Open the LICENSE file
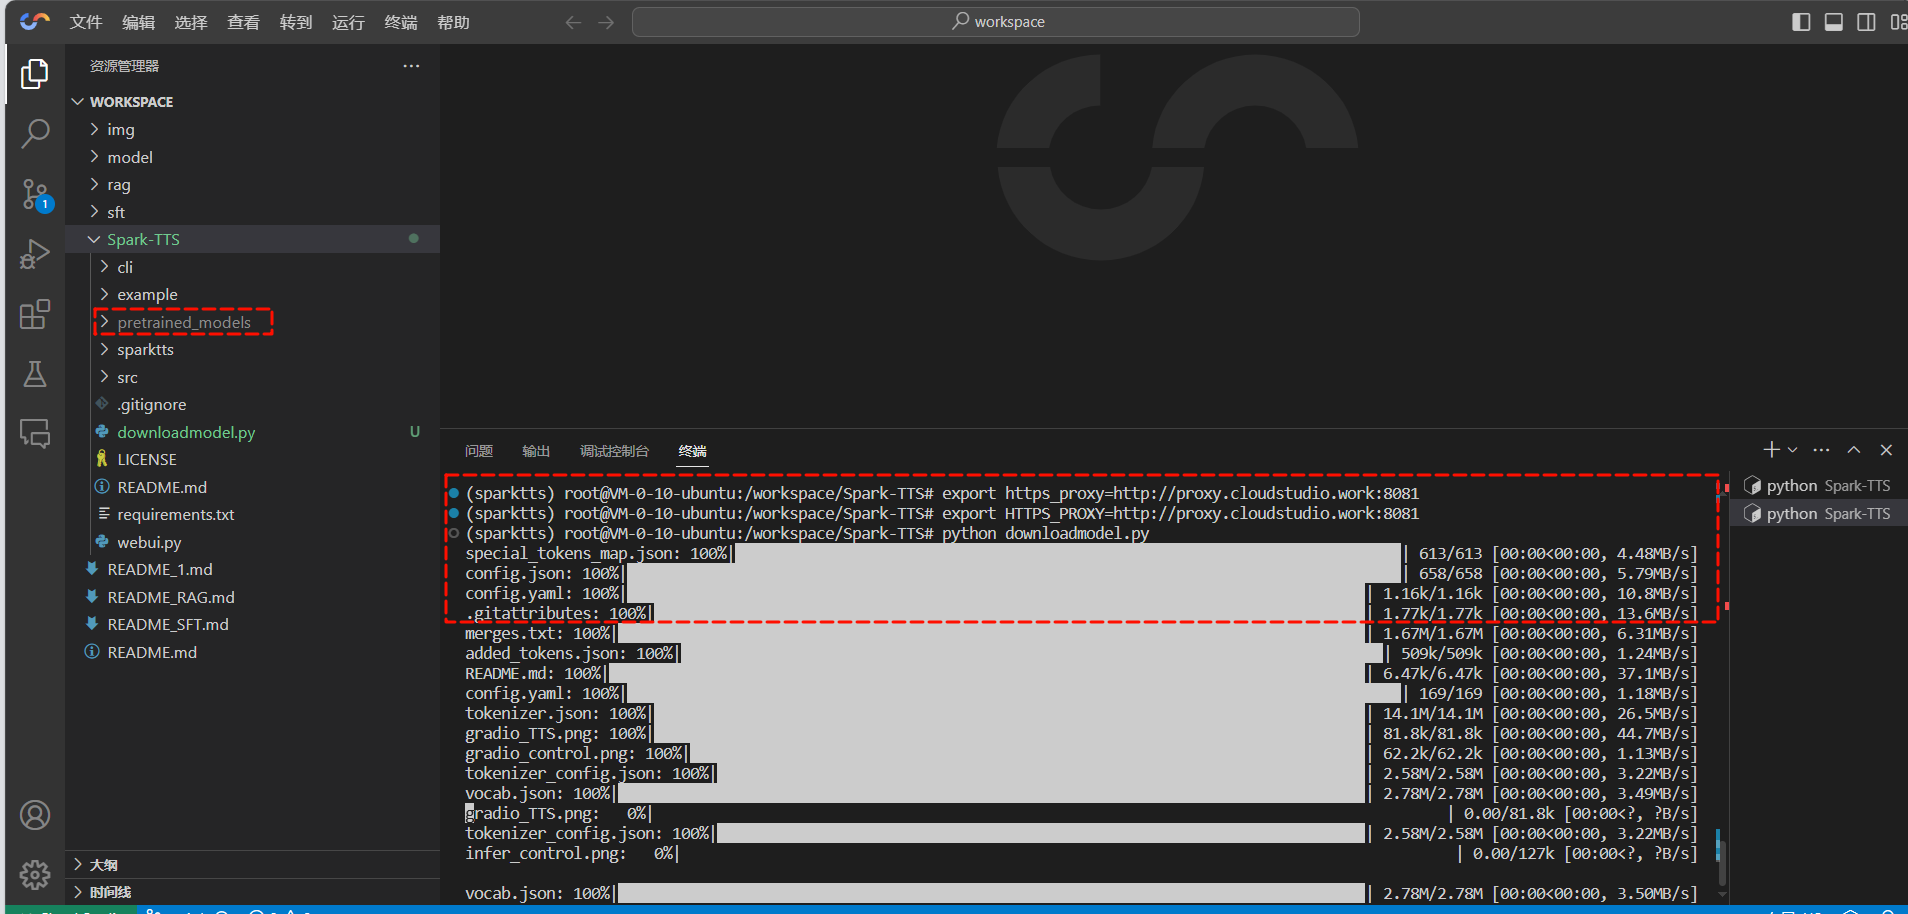 point(252,459)
